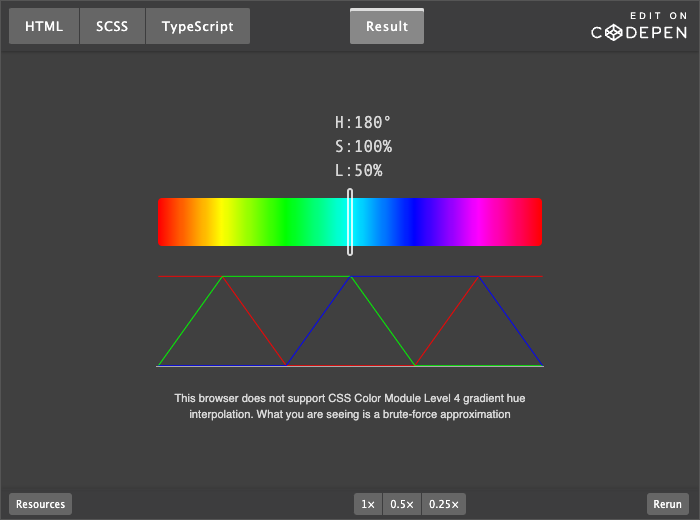Open the HTML tab
Screen dimensions: 700x520
44,26
